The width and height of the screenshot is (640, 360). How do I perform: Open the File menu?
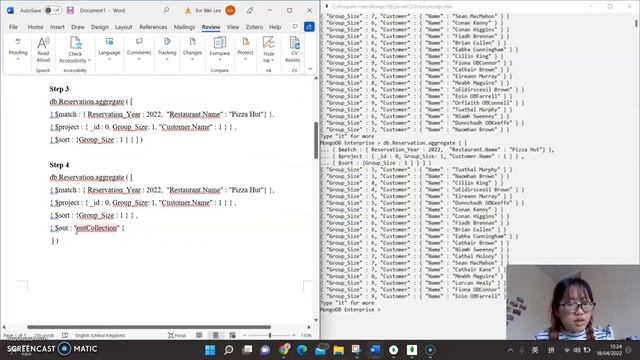tap(13, 27)
